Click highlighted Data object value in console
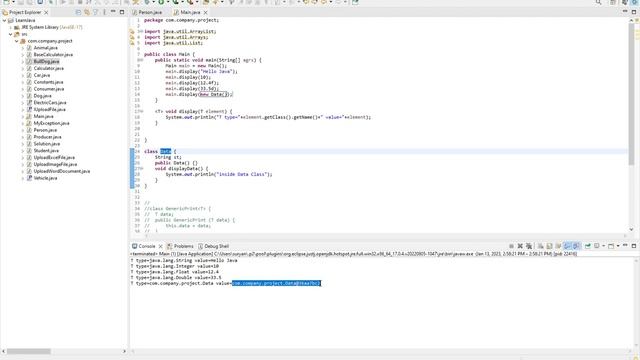640x360 pixels. [x=276, y=283]
